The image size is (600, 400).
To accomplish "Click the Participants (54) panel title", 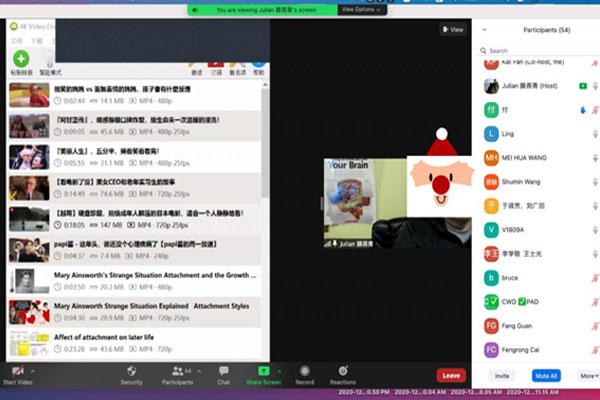I will click(547, 30).
